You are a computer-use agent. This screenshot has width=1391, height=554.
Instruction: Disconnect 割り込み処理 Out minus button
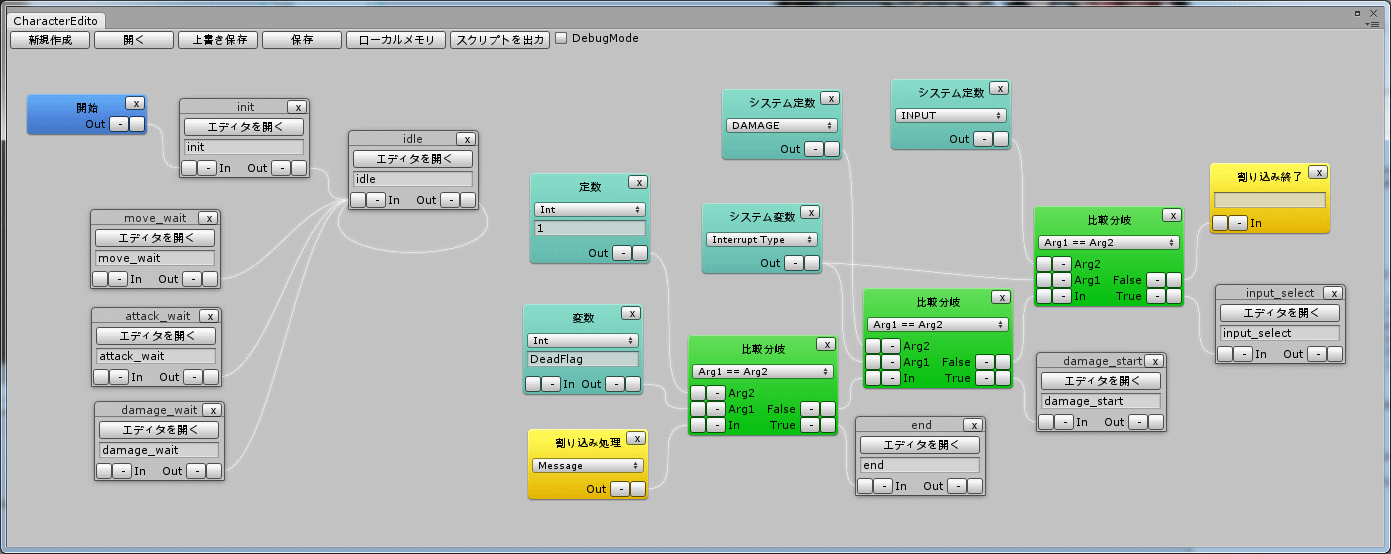click(619, 489)
